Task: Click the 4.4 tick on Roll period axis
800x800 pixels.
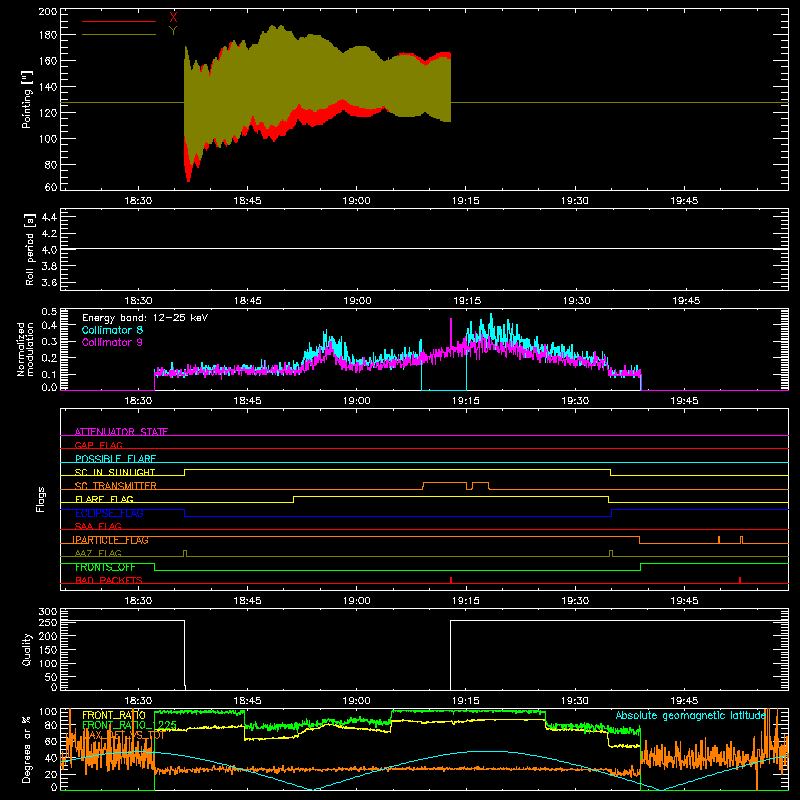Action: pos(49,217)
